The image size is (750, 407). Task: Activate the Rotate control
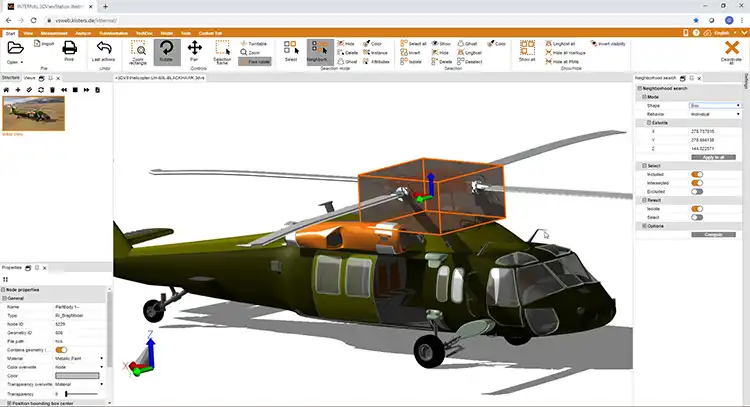coord(166,51)
